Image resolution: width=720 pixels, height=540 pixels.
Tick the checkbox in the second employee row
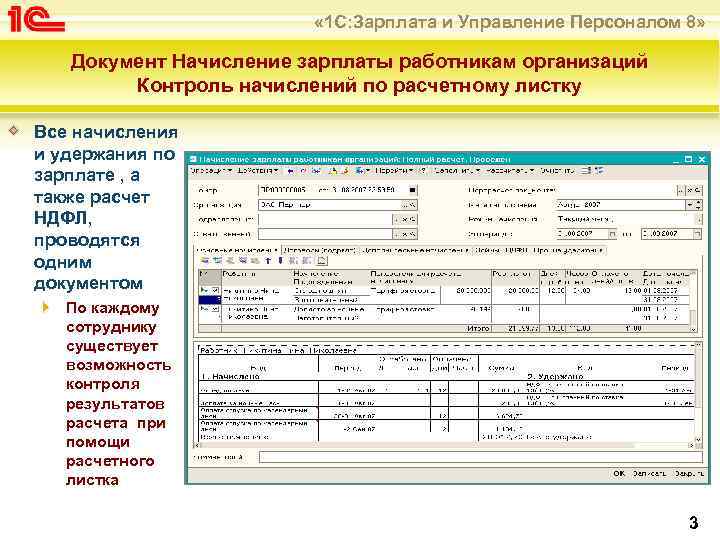point(215,309)
